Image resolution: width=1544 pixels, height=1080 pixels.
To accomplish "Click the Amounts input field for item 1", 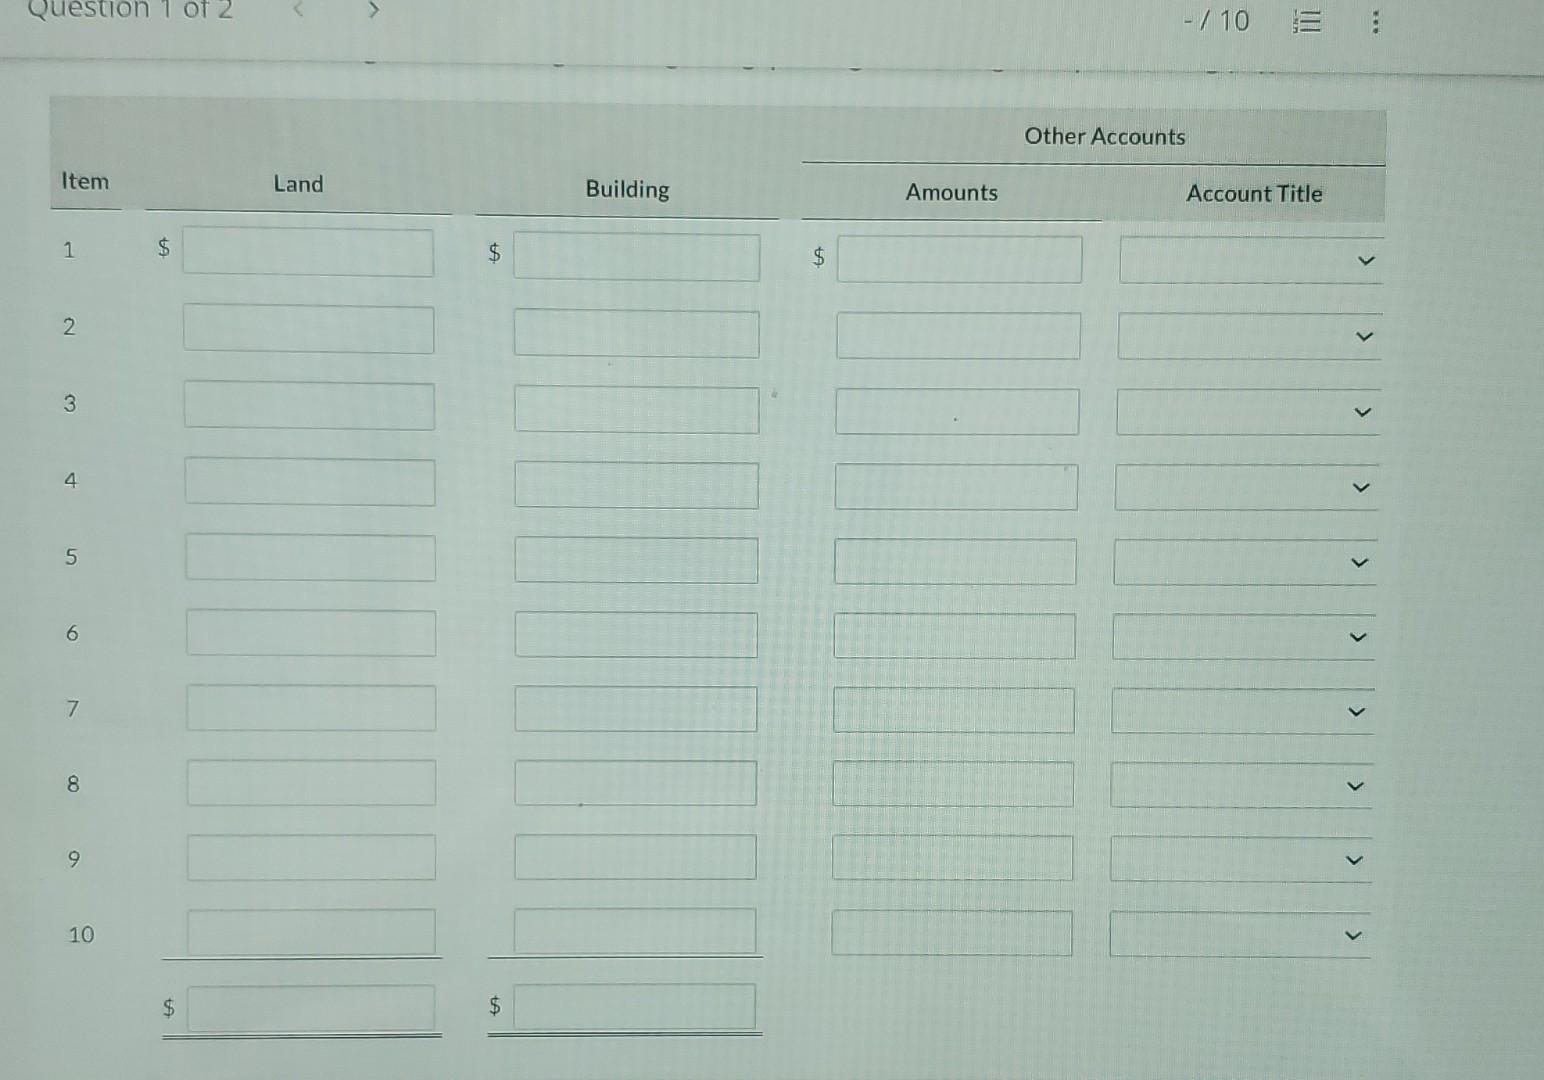I will (959, 261).
